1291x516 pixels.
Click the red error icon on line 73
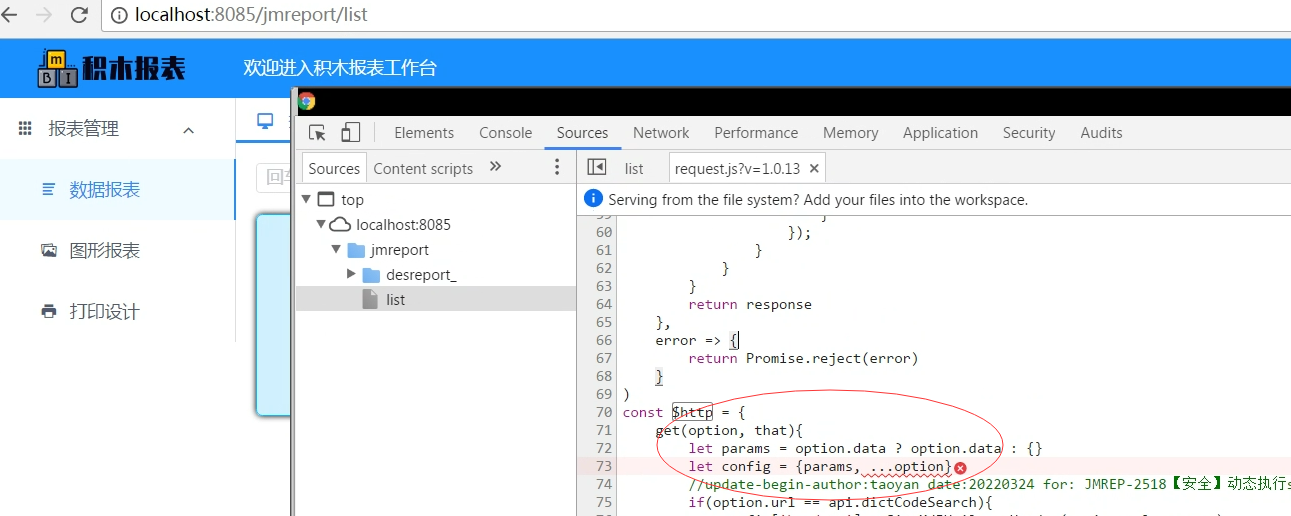[x=960, y=467]
